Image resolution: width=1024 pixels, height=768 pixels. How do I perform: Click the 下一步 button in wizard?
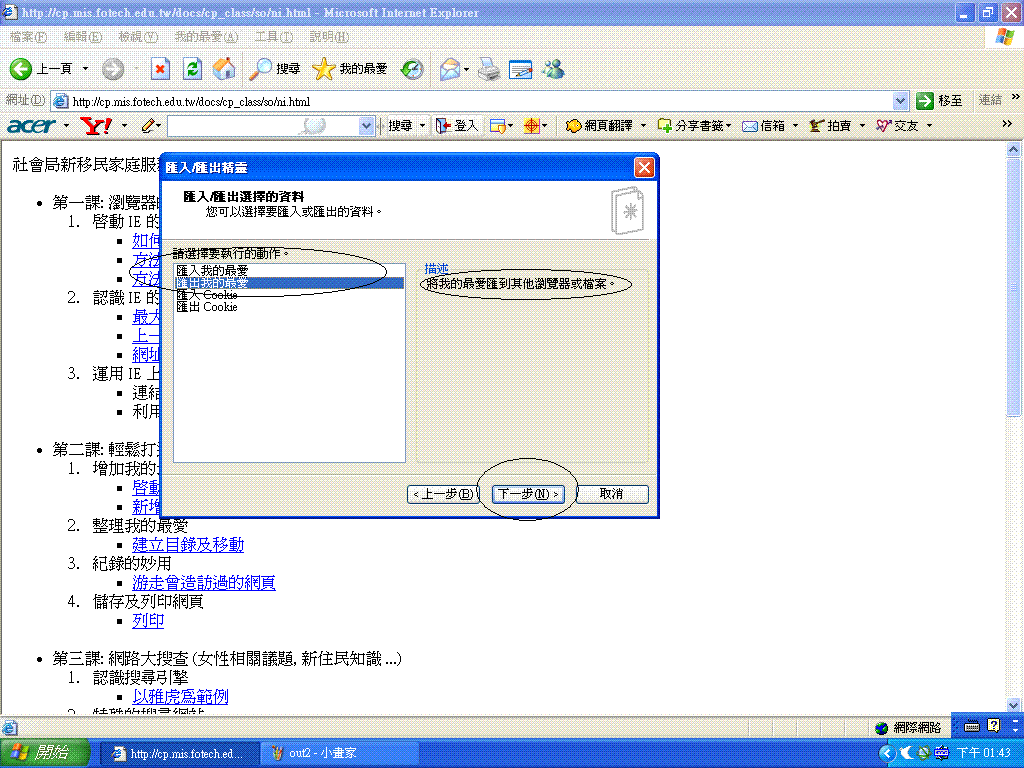click(528, 494)
